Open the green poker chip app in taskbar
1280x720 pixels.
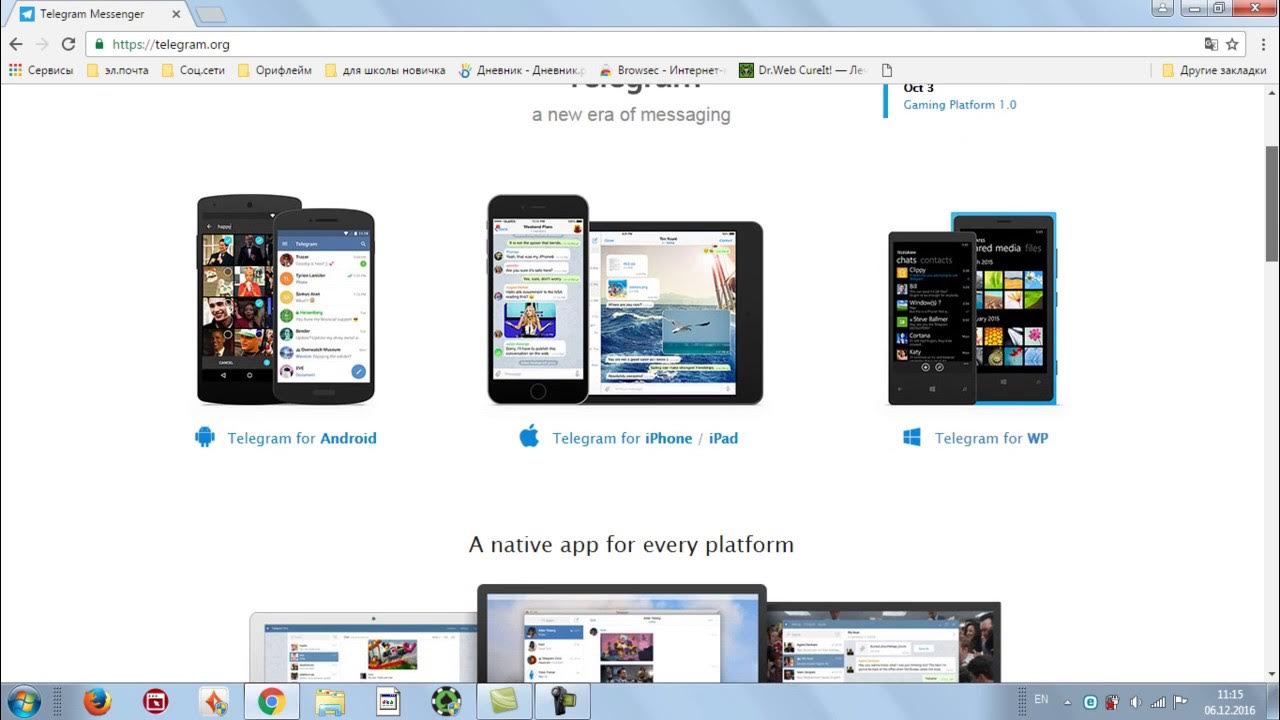(x=445, y=702)
